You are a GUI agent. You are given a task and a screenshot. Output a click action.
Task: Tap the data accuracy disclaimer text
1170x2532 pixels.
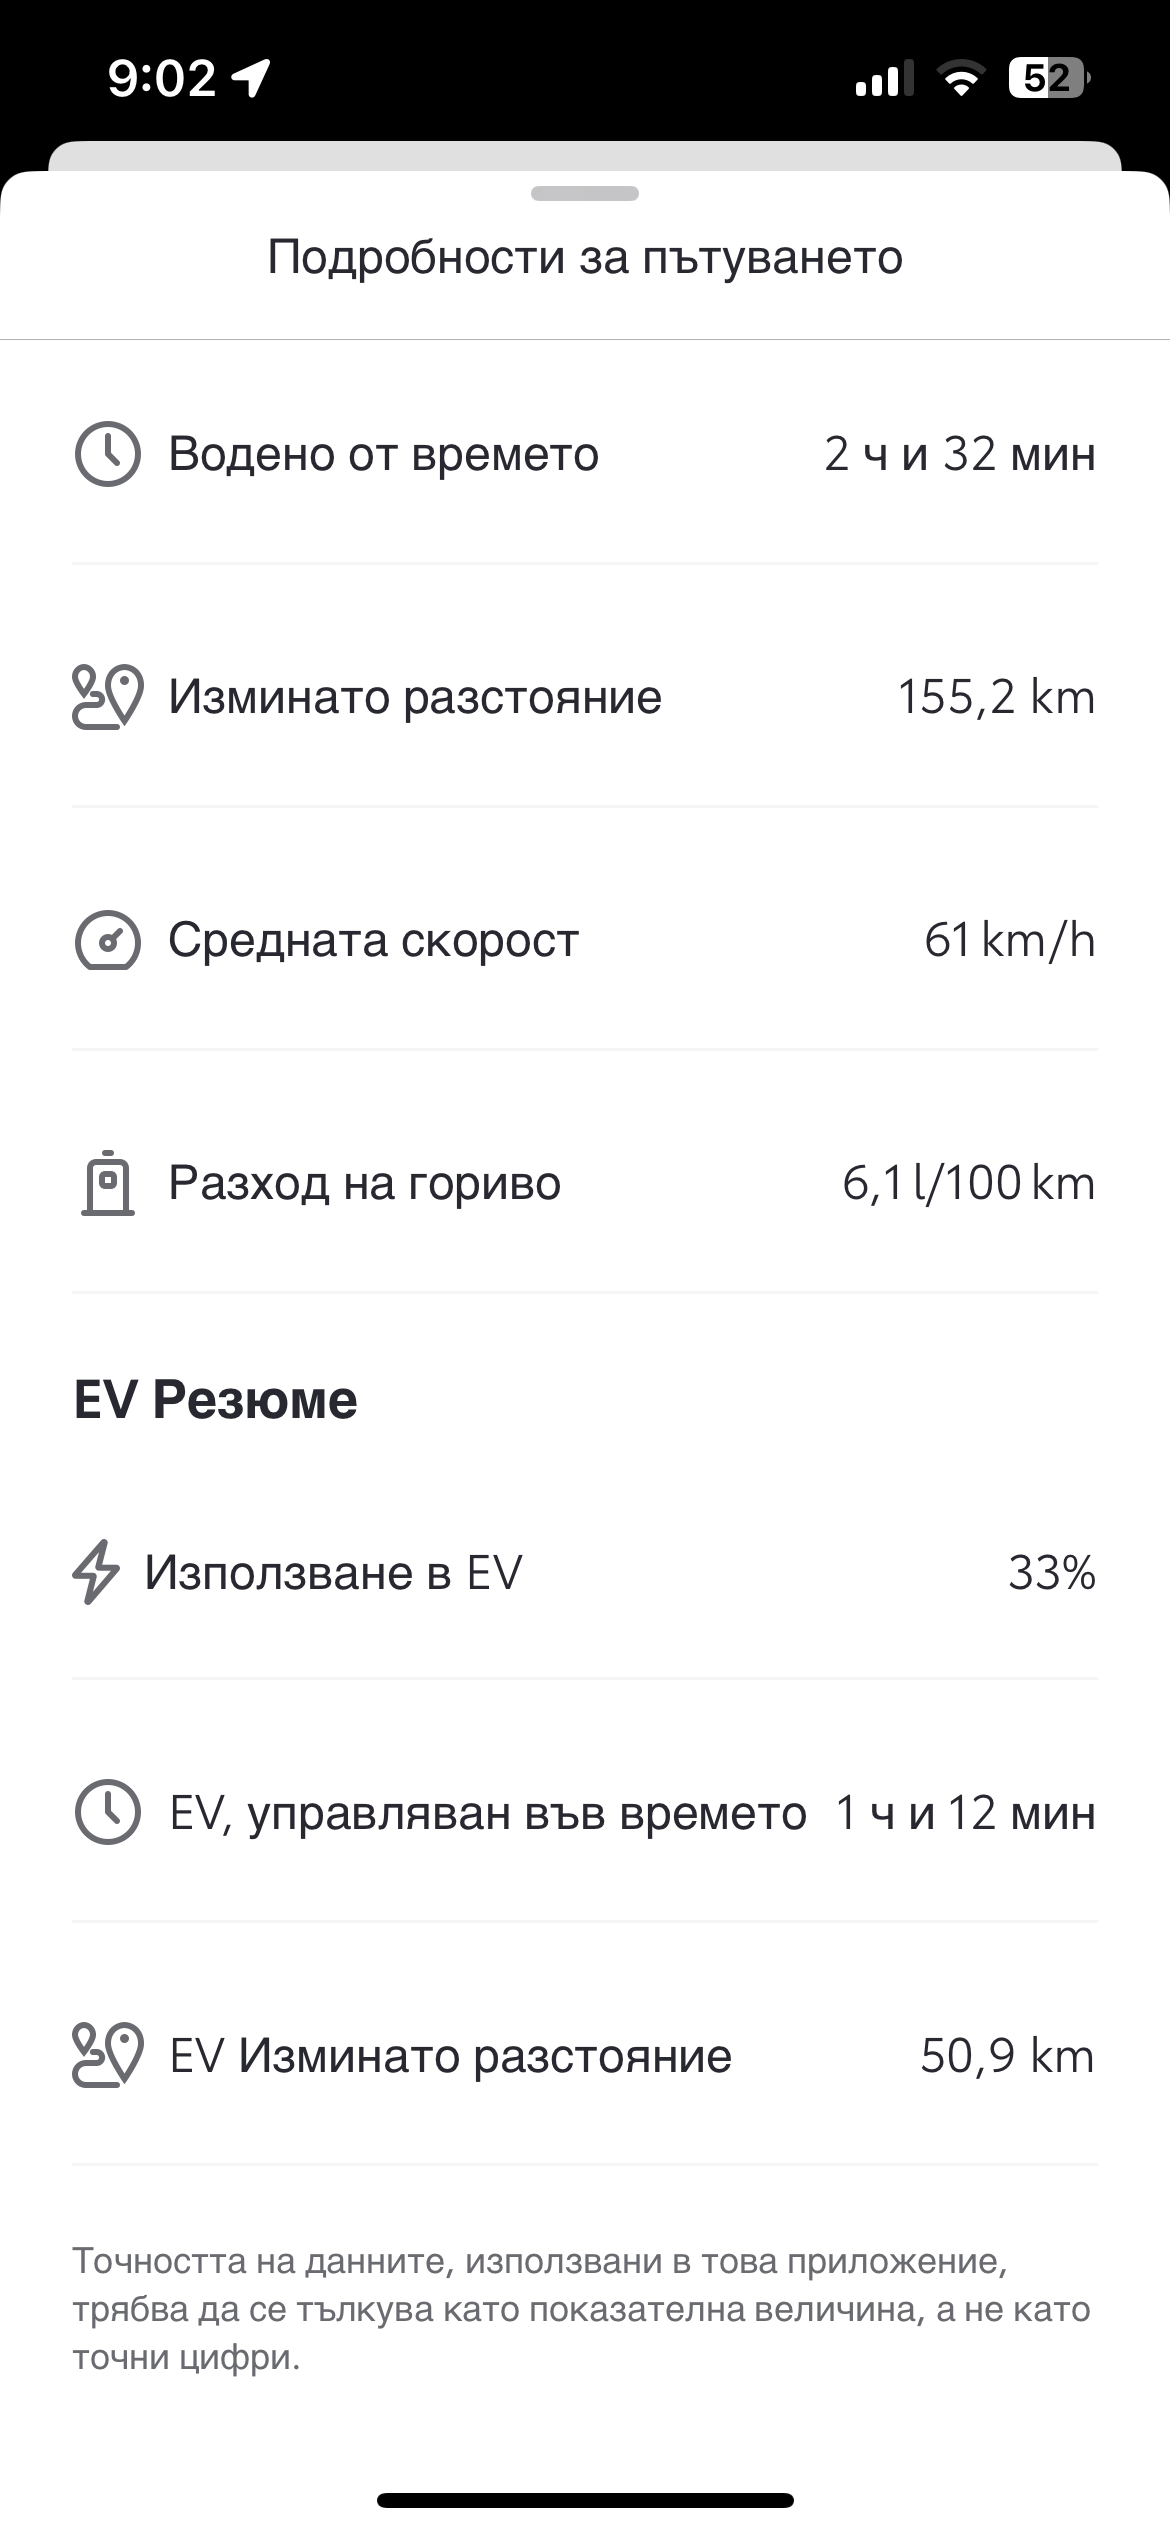pyautogui.click(x=580, y=2309)
